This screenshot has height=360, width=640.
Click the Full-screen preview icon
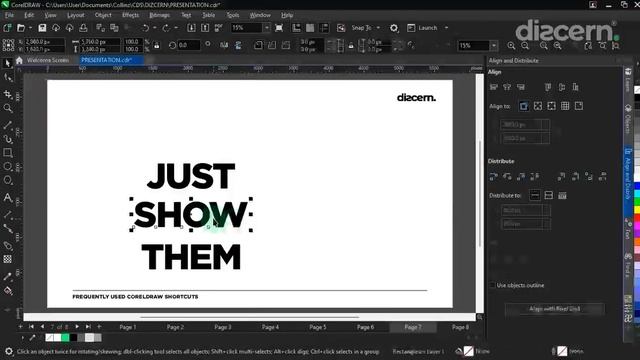click(x=279, y=28)
